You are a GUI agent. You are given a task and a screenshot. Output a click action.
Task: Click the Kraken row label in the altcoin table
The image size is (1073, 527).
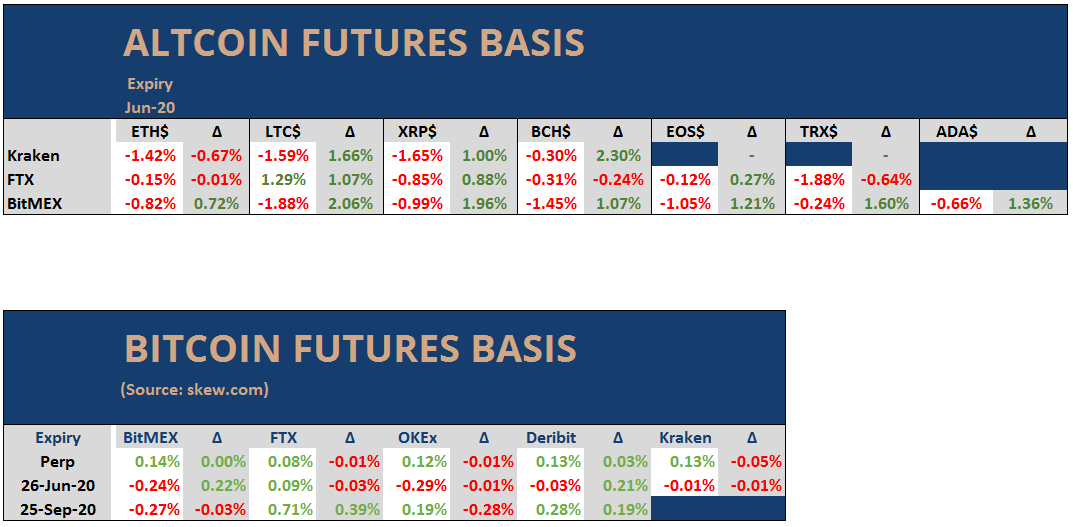pyautogui.click(x=33, y=155)
